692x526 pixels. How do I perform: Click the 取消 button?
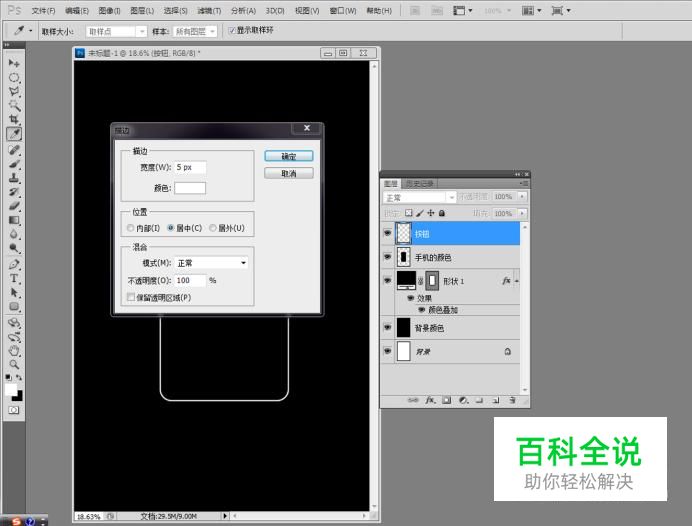point(289,173)
